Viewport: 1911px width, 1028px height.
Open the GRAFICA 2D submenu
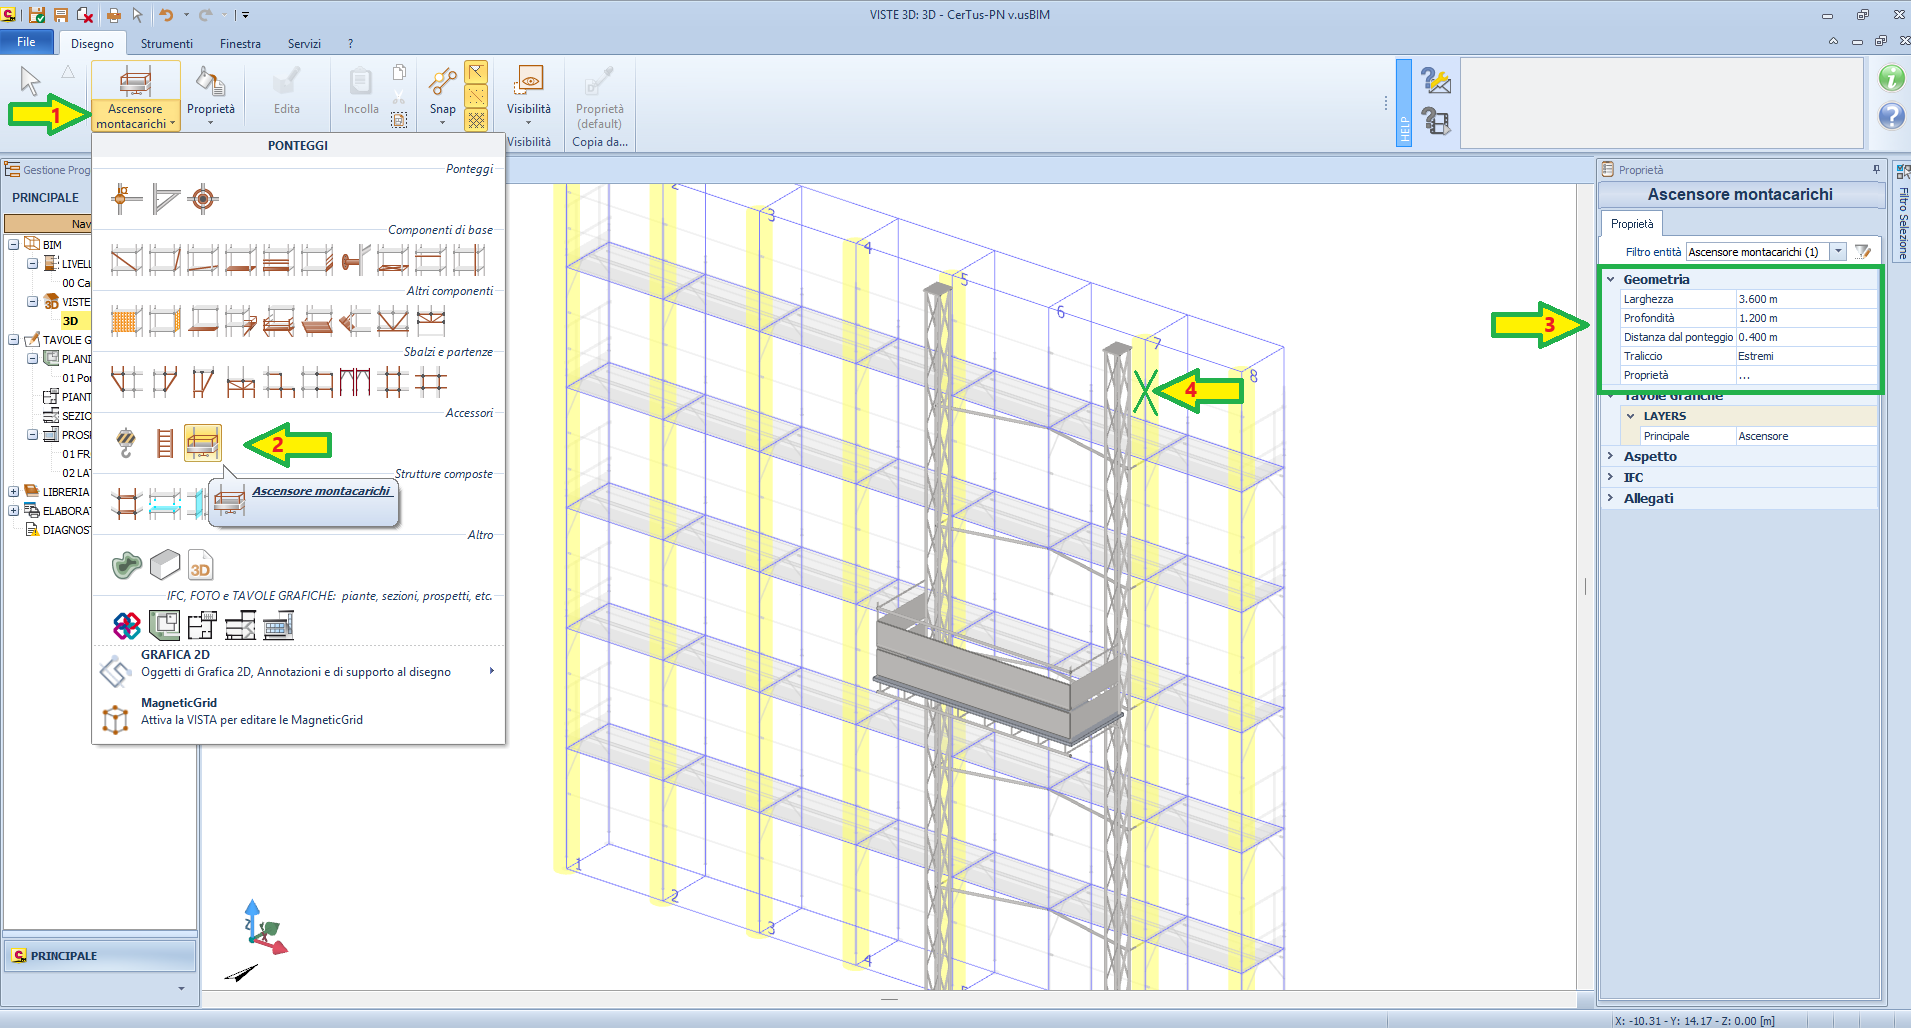298,664
